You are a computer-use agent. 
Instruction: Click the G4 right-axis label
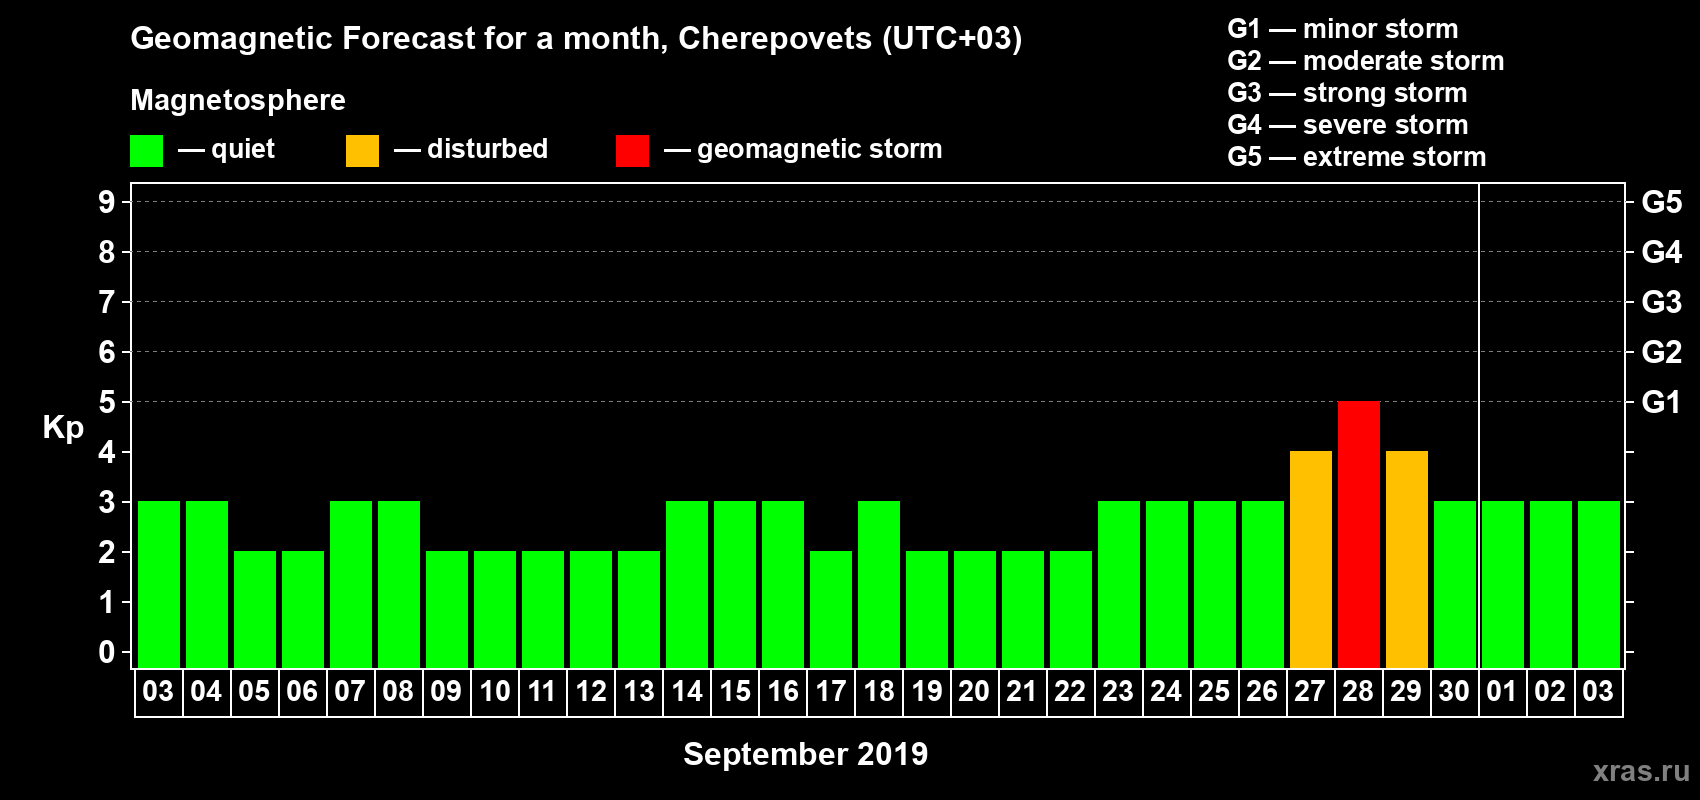point(1662,252)
